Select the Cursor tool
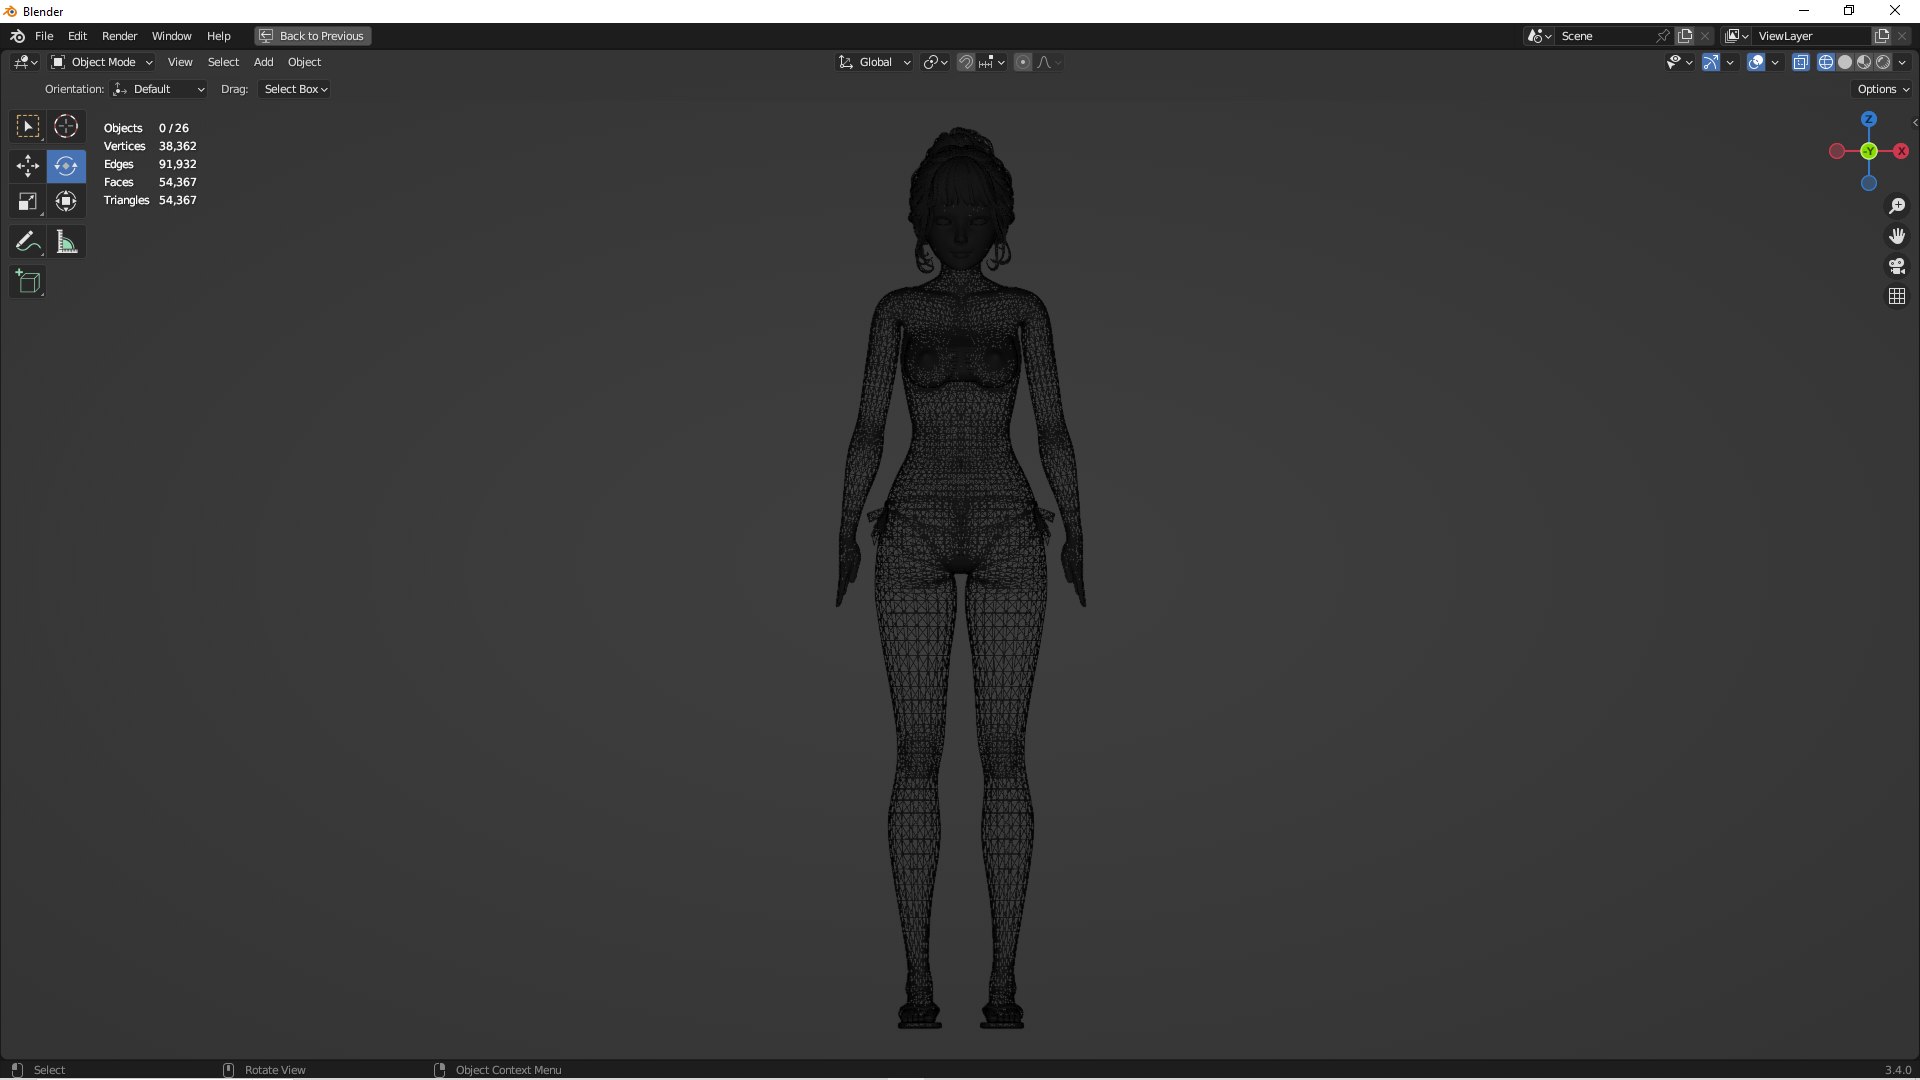This screenshot has height=1080, width=1920. pyautogui.click(x=66, y=127)
